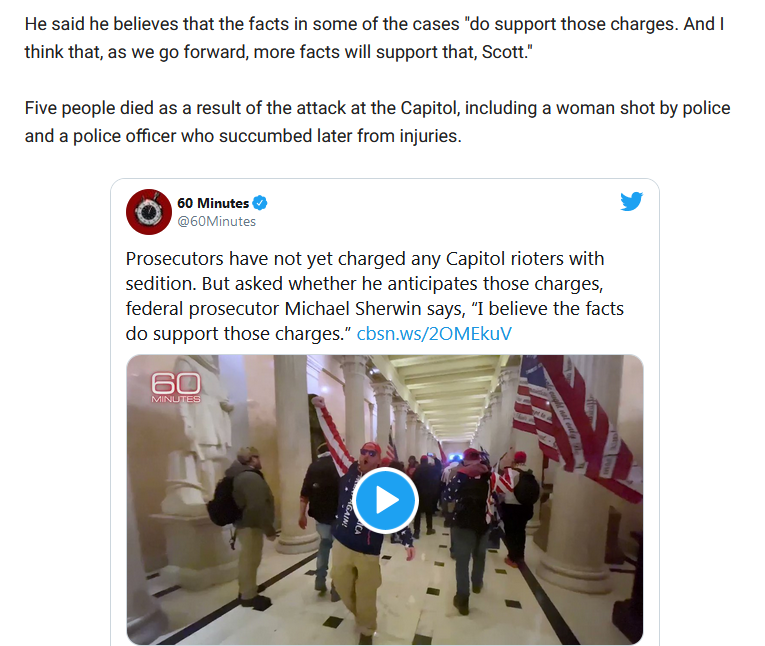This screenshot has width=765, height=646.
Task: Play the embedded 60 Minutes video
Action: click(x=385, y=500)
